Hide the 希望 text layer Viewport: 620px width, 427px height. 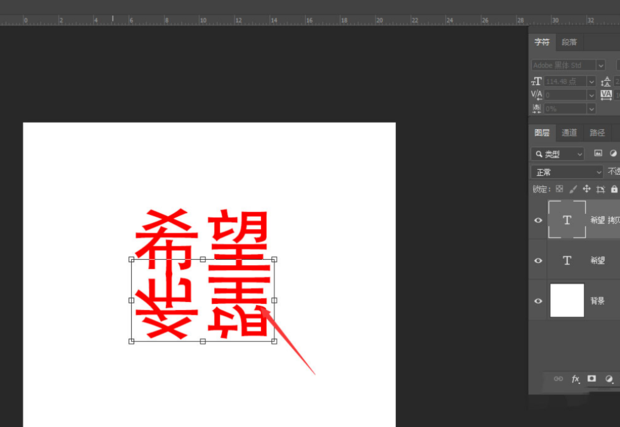click(x=538, y=261)
